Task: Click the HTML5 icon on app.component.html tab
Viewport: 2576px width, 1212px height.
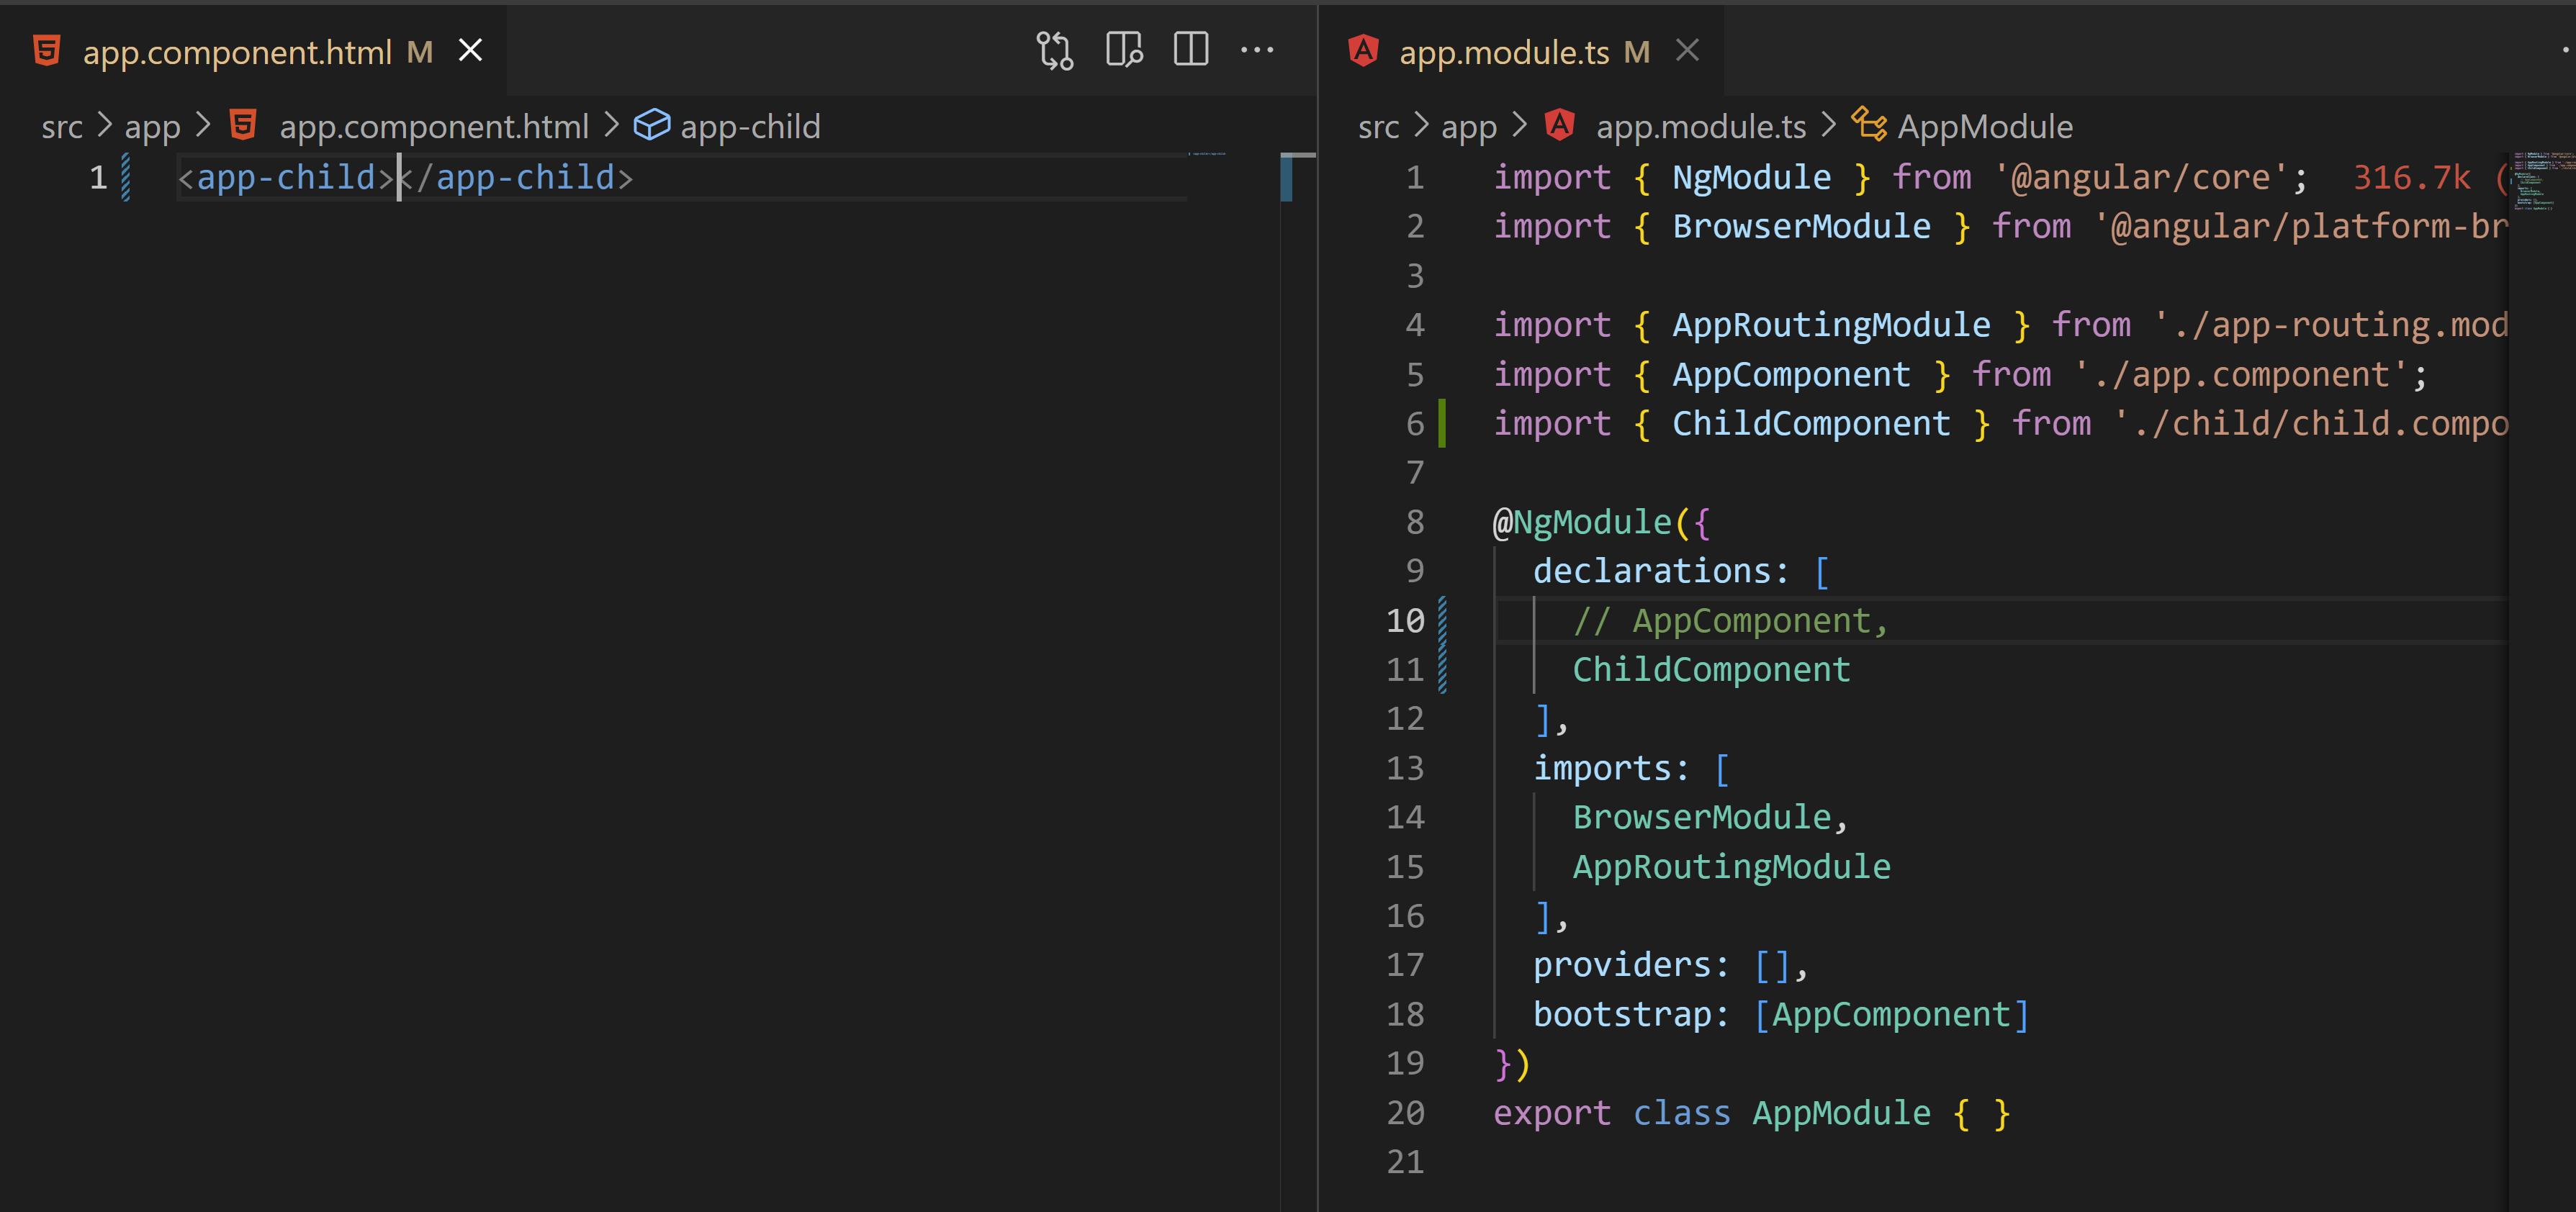Action: pos(48,50)
